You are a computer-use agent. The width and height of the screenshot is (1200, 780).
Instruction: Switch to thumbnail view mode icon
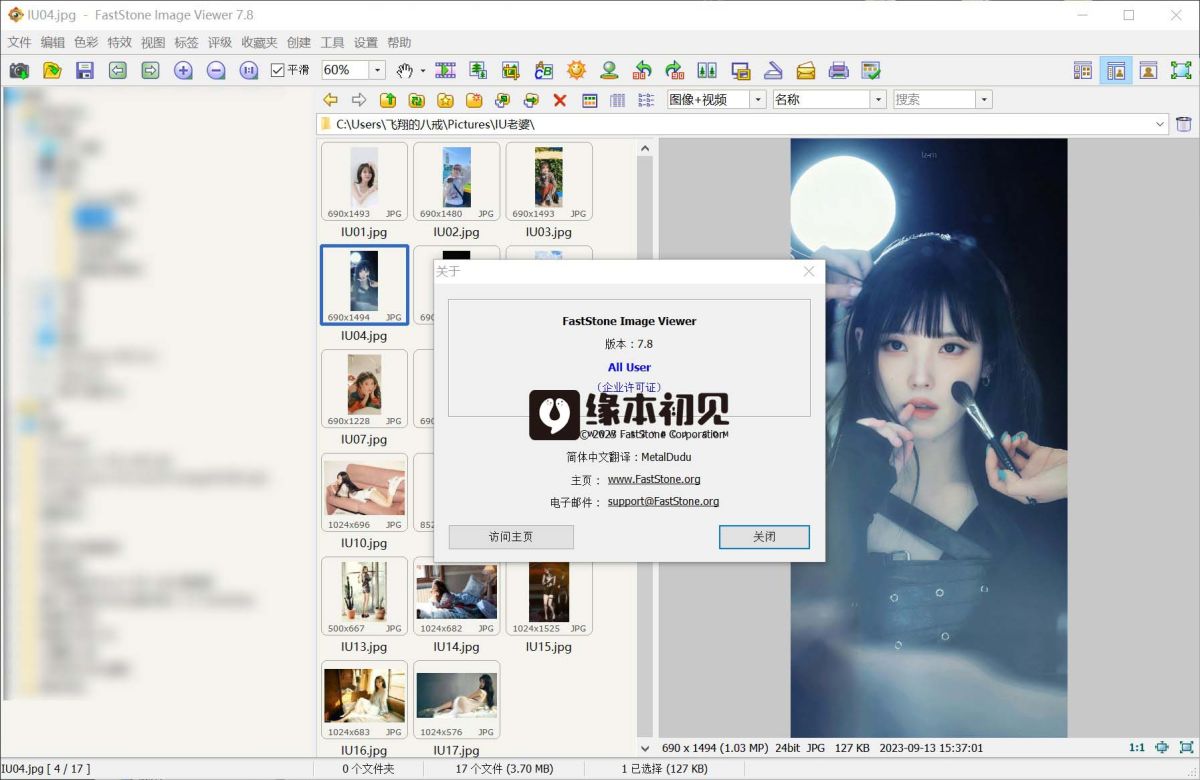point(590,100)
